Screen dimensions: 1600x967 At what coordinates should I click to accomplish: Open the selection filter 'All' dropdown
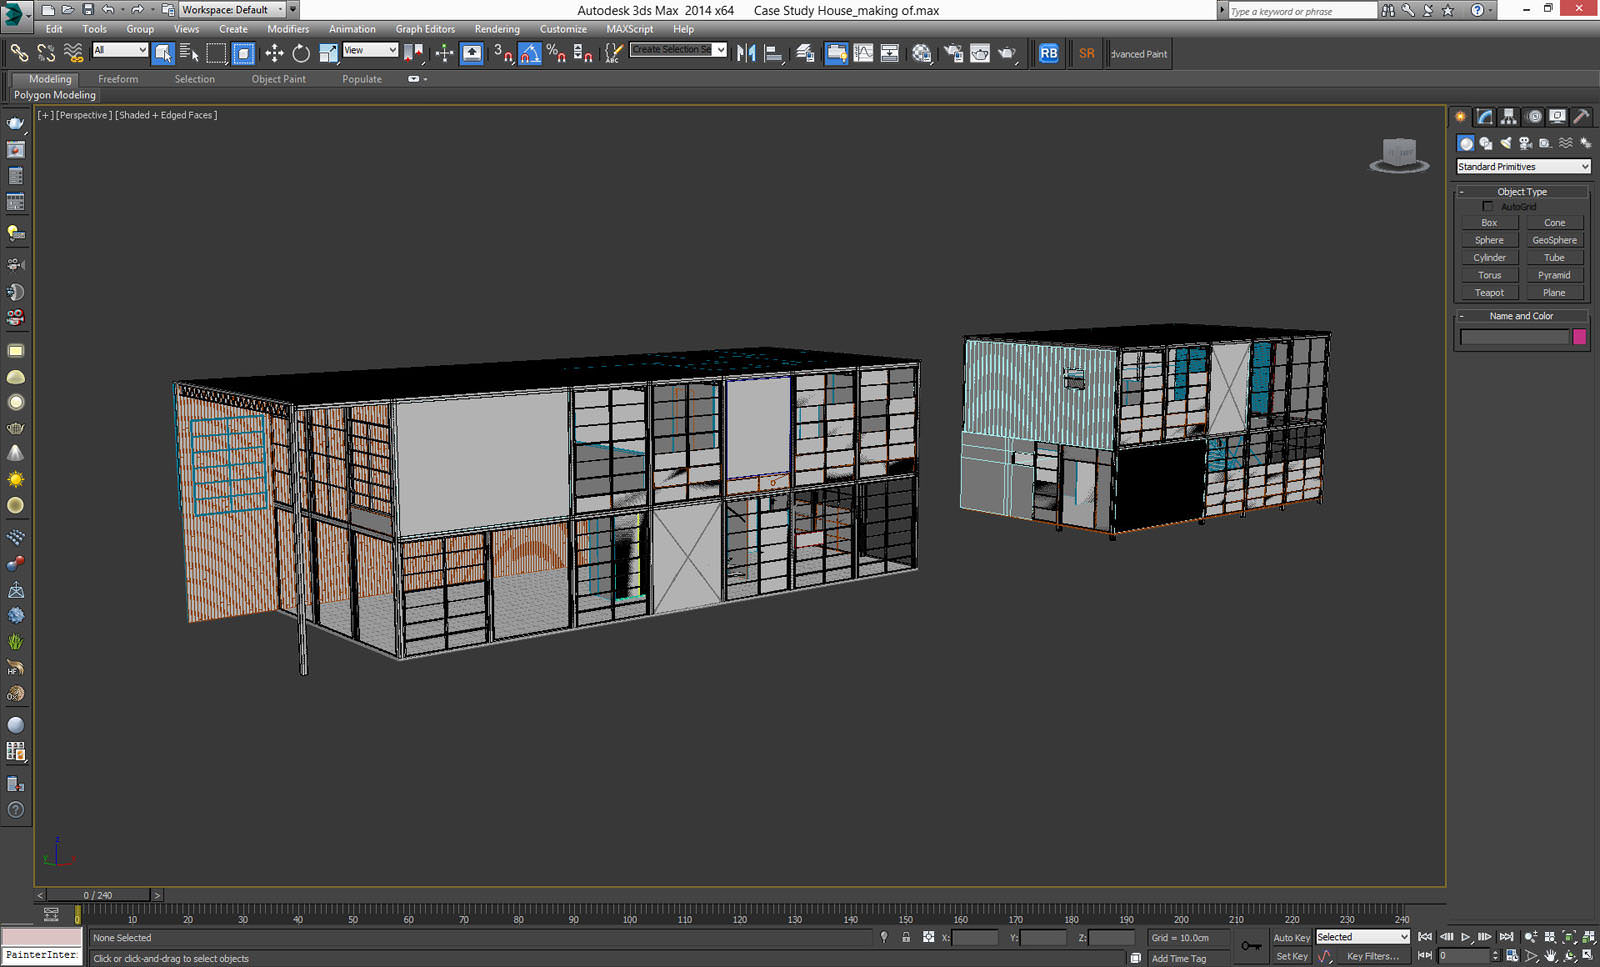(120, 50)
